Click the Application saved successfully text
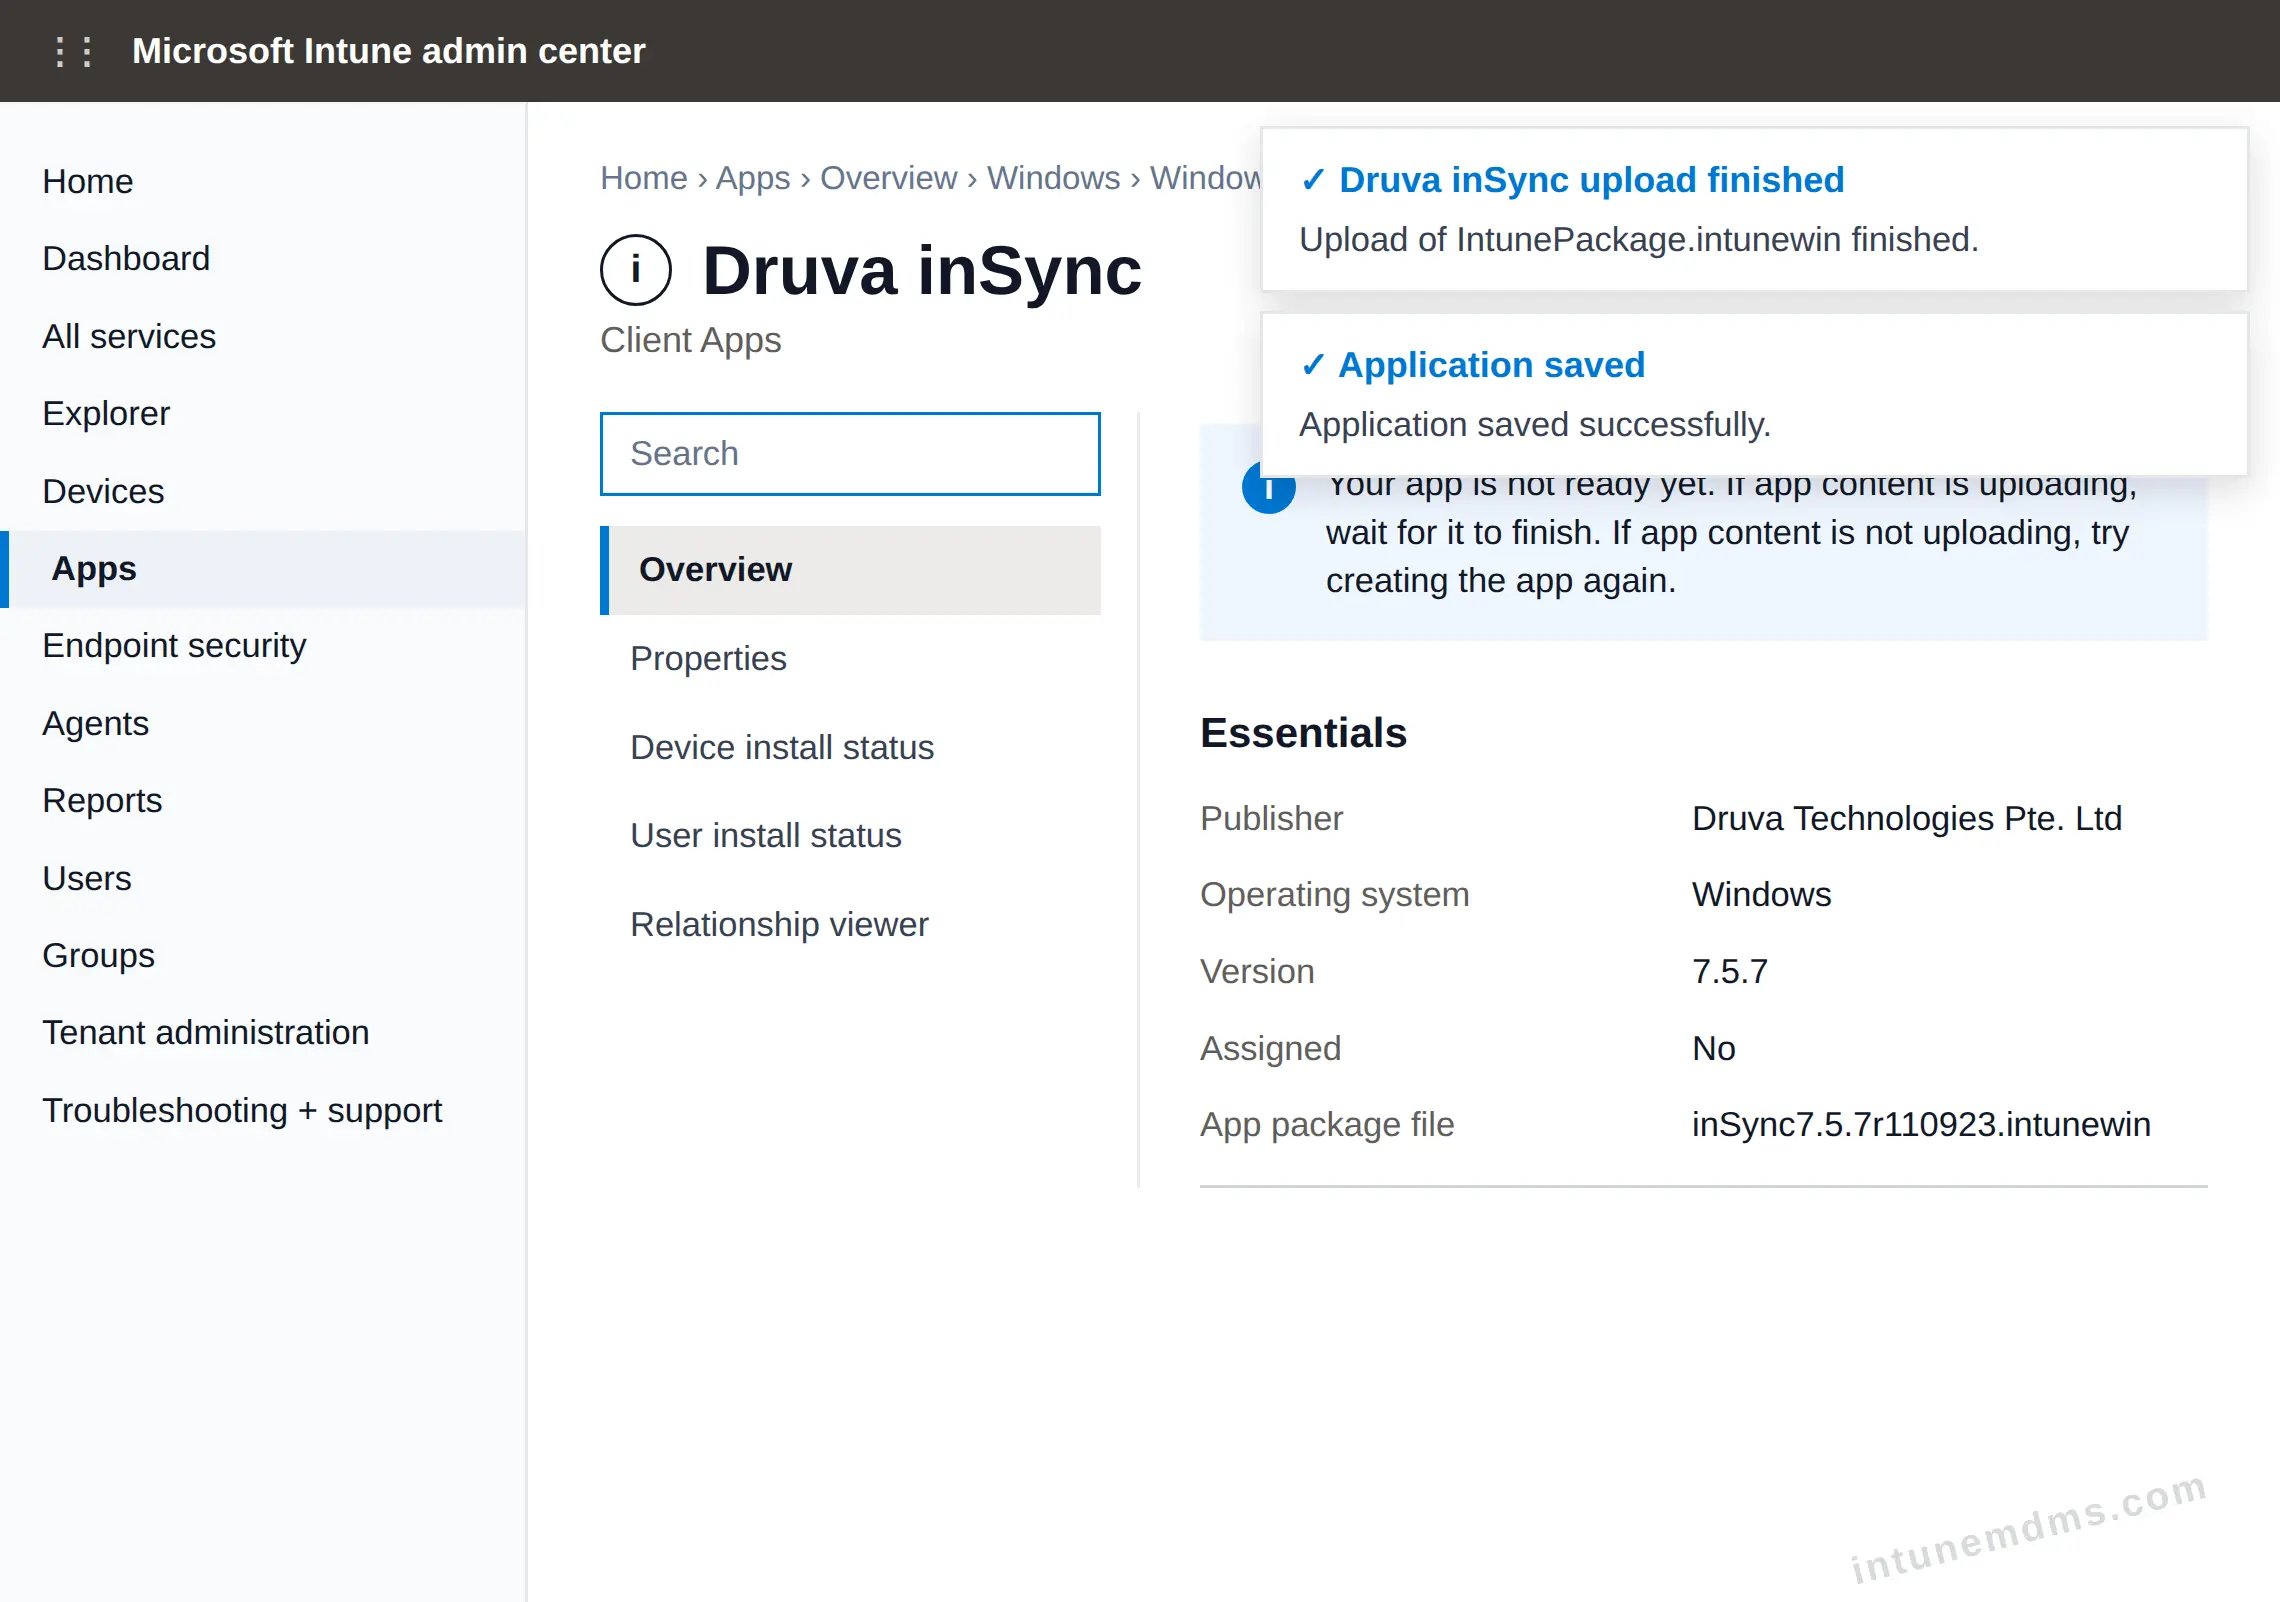This screenshot has width=2280, height=1602. 1535,424
